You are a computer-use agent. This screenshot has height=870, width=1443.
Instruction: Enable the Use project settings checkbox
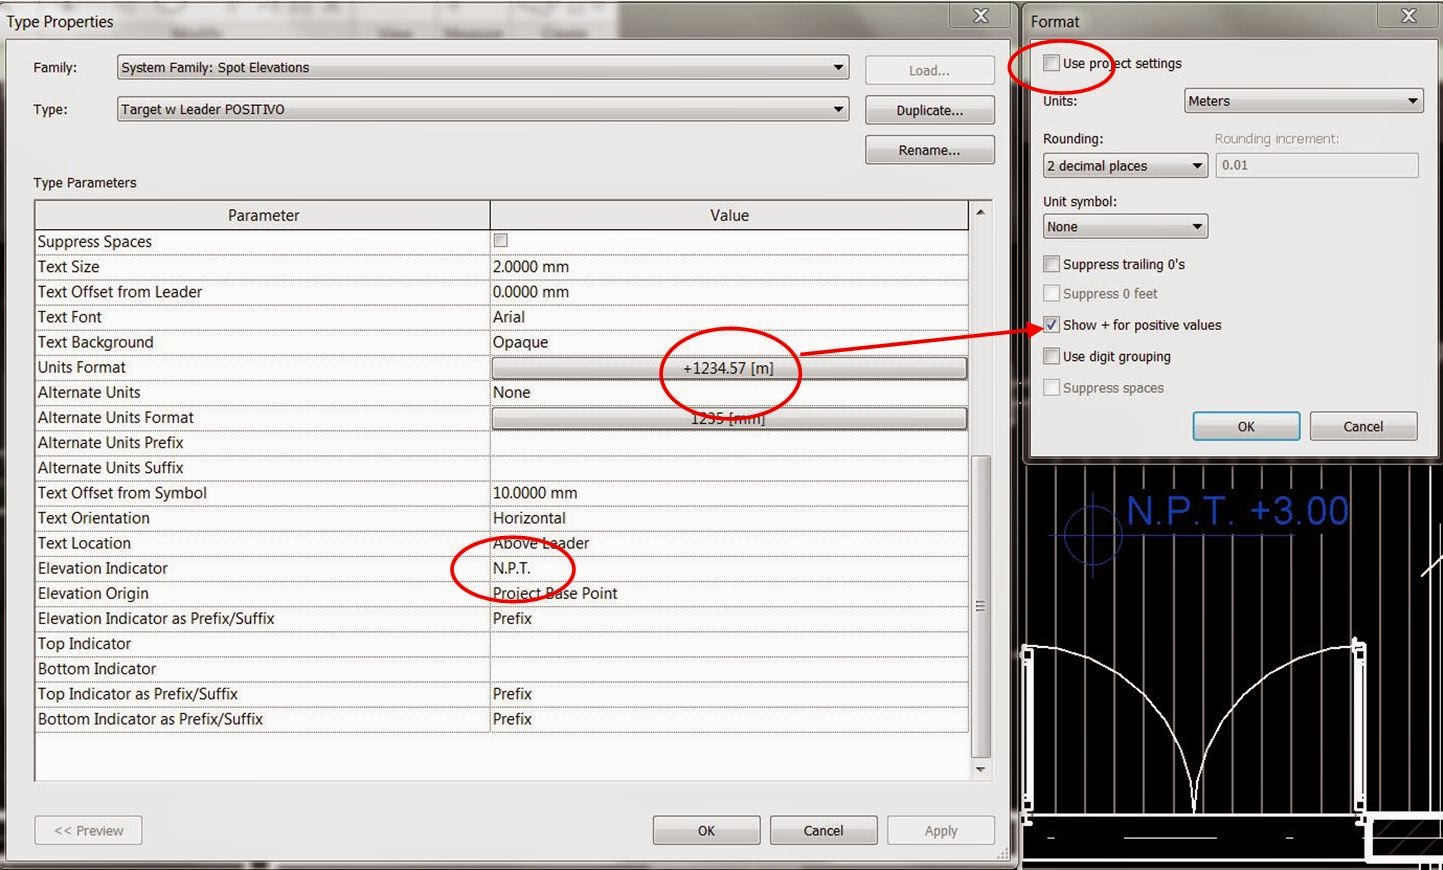point(1051,63)
